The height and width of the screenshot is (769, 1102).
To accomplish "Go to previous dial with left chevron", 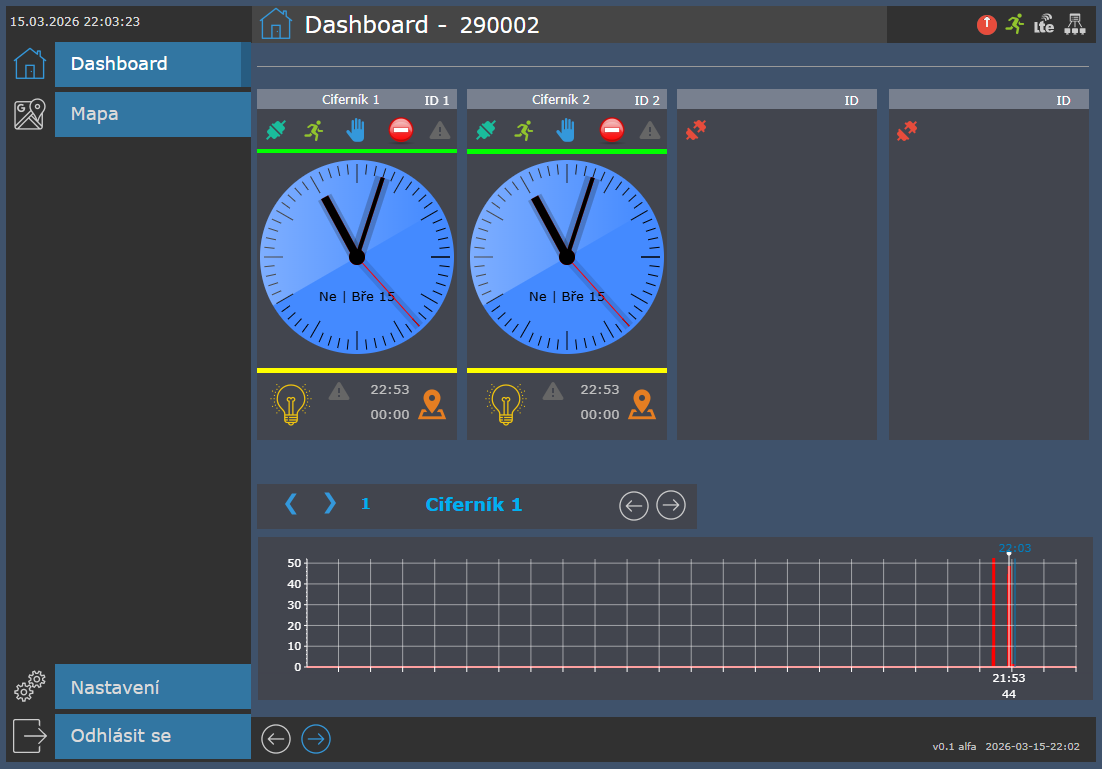I will (x=291, y=504).
